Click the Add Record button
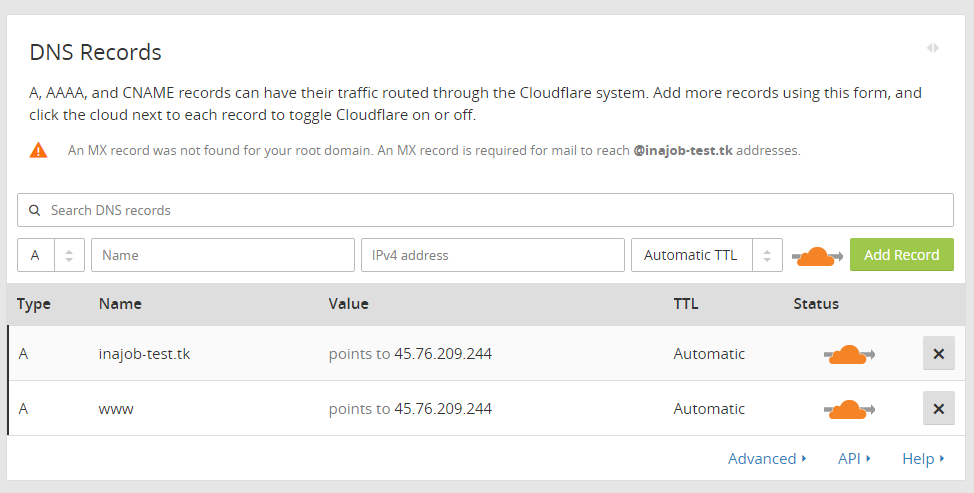This screenshot has height=493, width=974. 901,255
